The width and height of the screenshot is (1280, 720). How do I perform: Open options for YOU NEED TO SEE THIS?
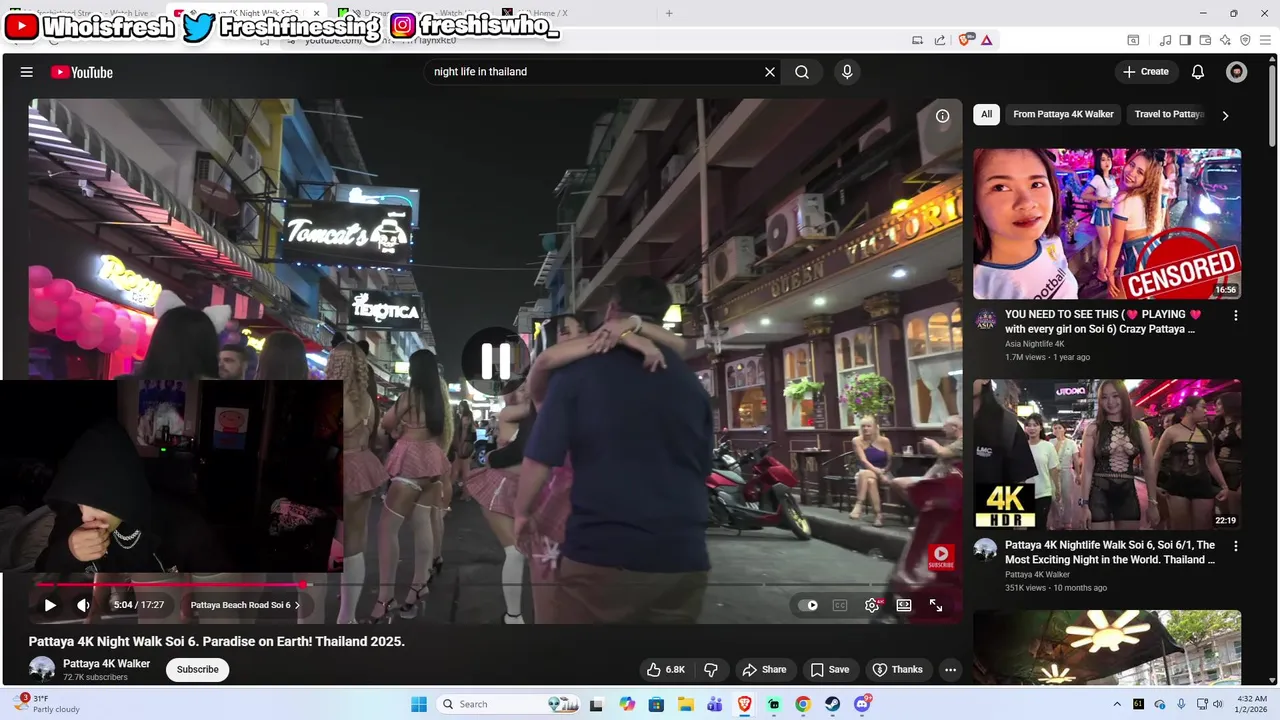(x=1235, y=315)
